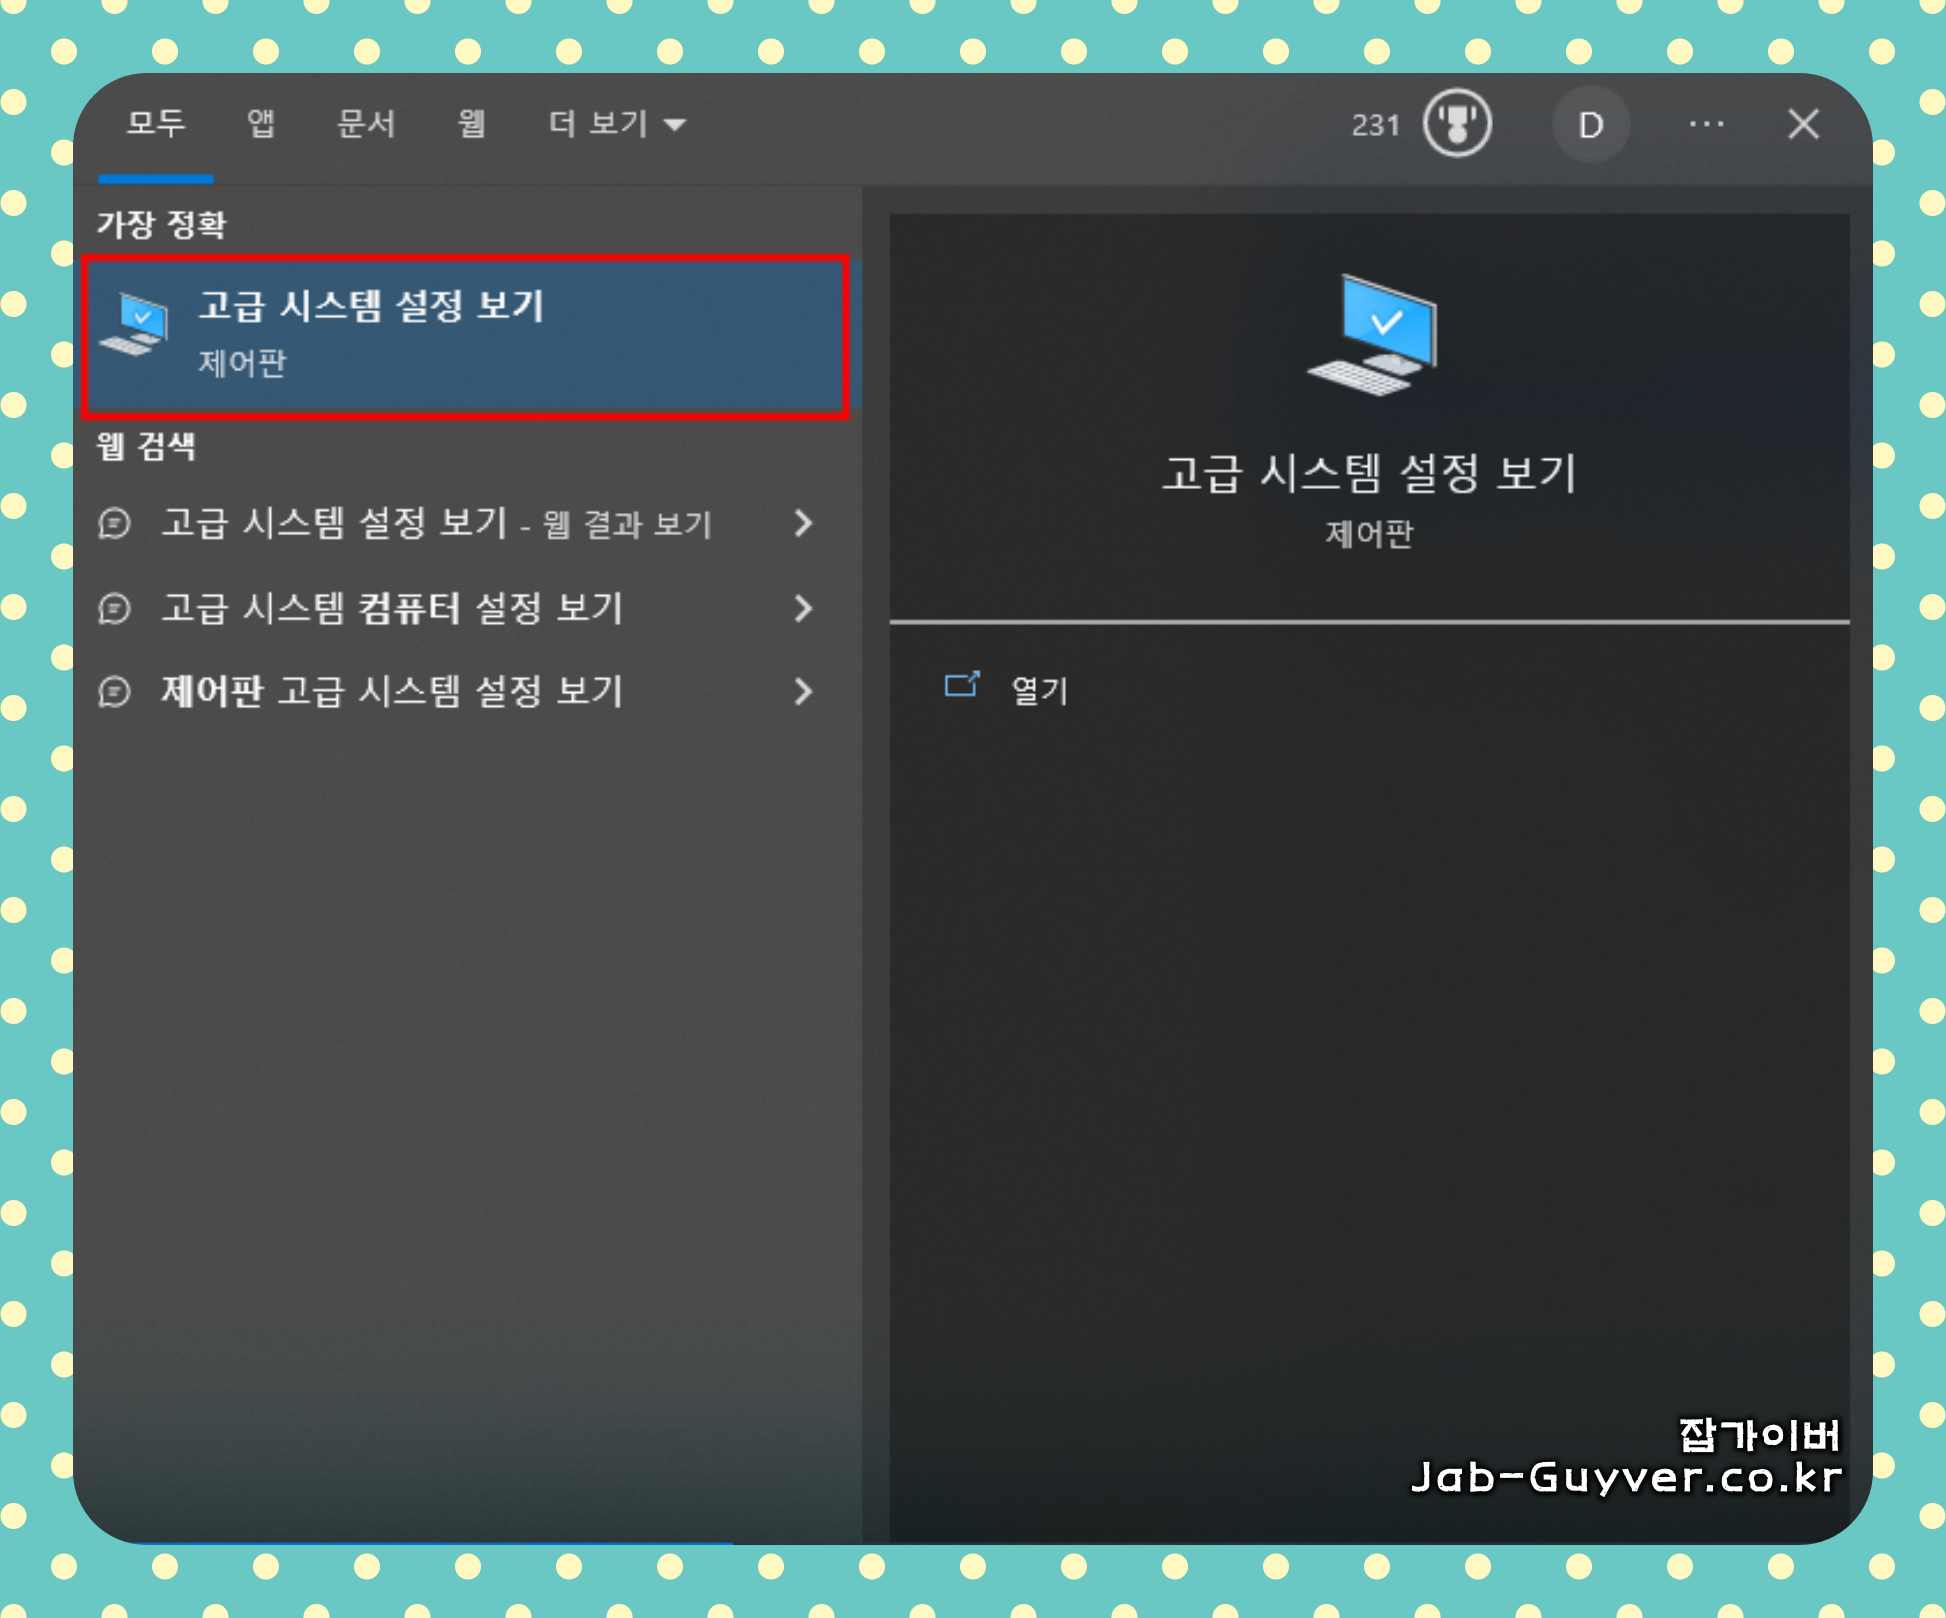Open the three-dot options menu

point(1706,124)
